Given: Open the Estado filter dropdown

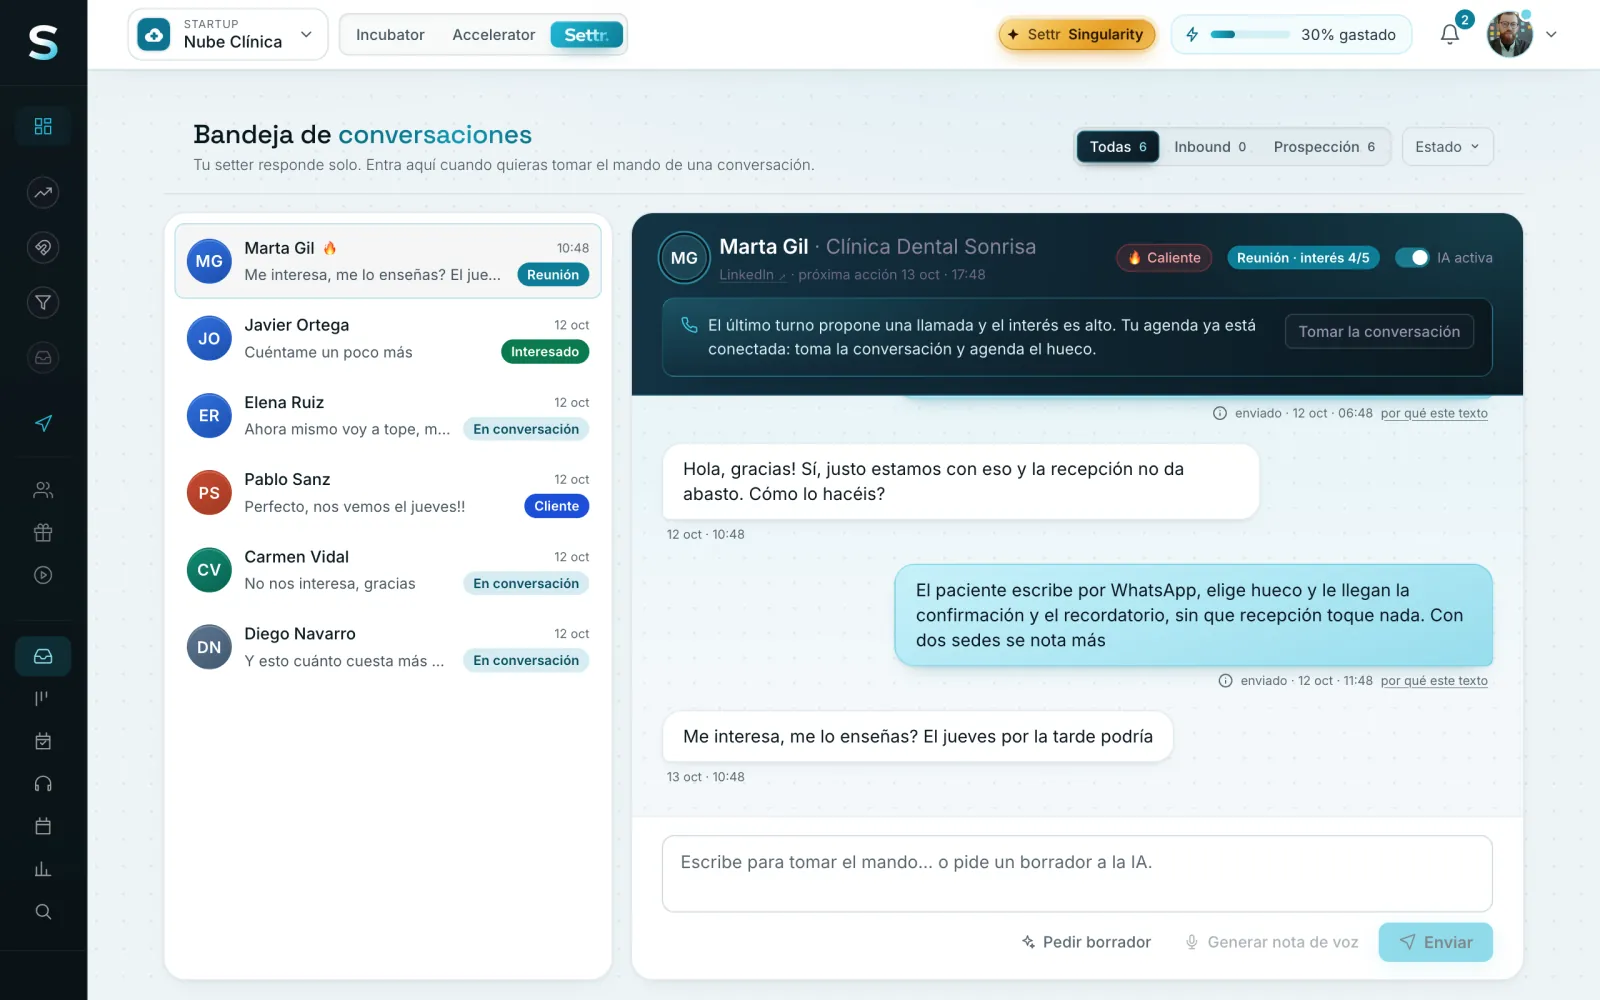Looking at the screenshot, I should (1447, 147).
